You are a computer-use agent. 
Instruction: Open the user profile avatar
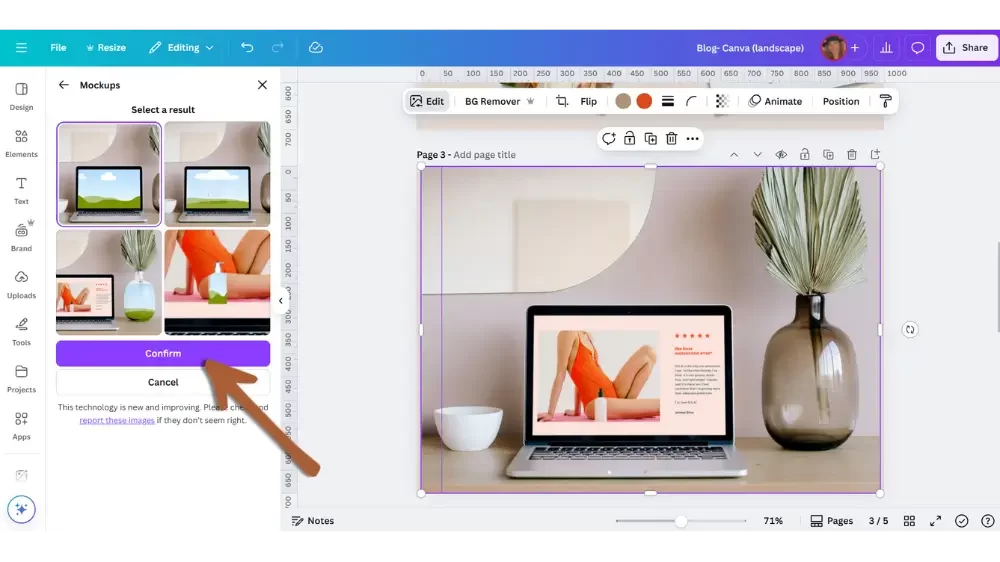[832, 48]
